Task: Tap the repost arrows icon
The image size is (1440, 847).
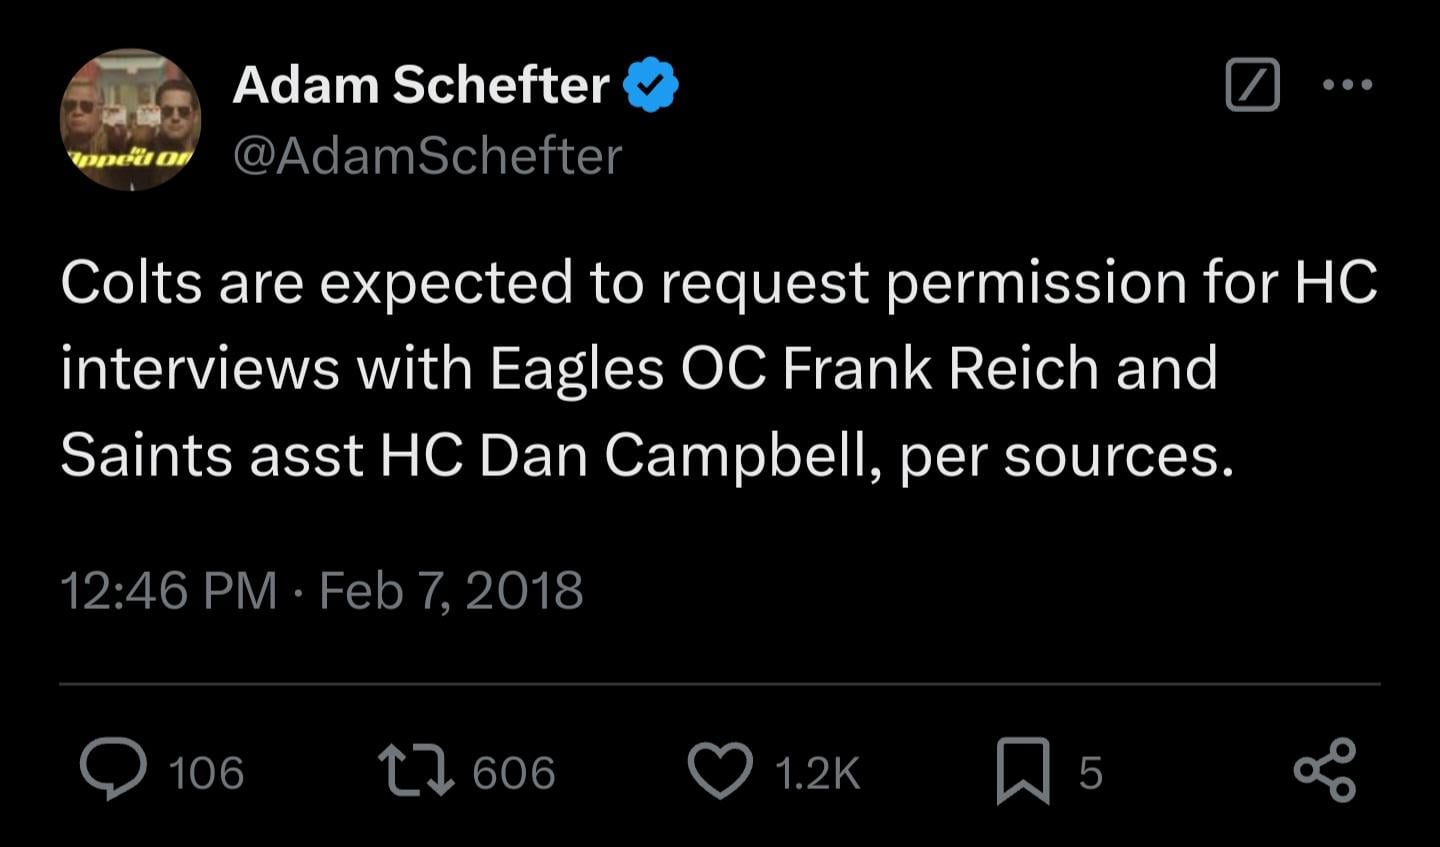Action: coord(416,771)
